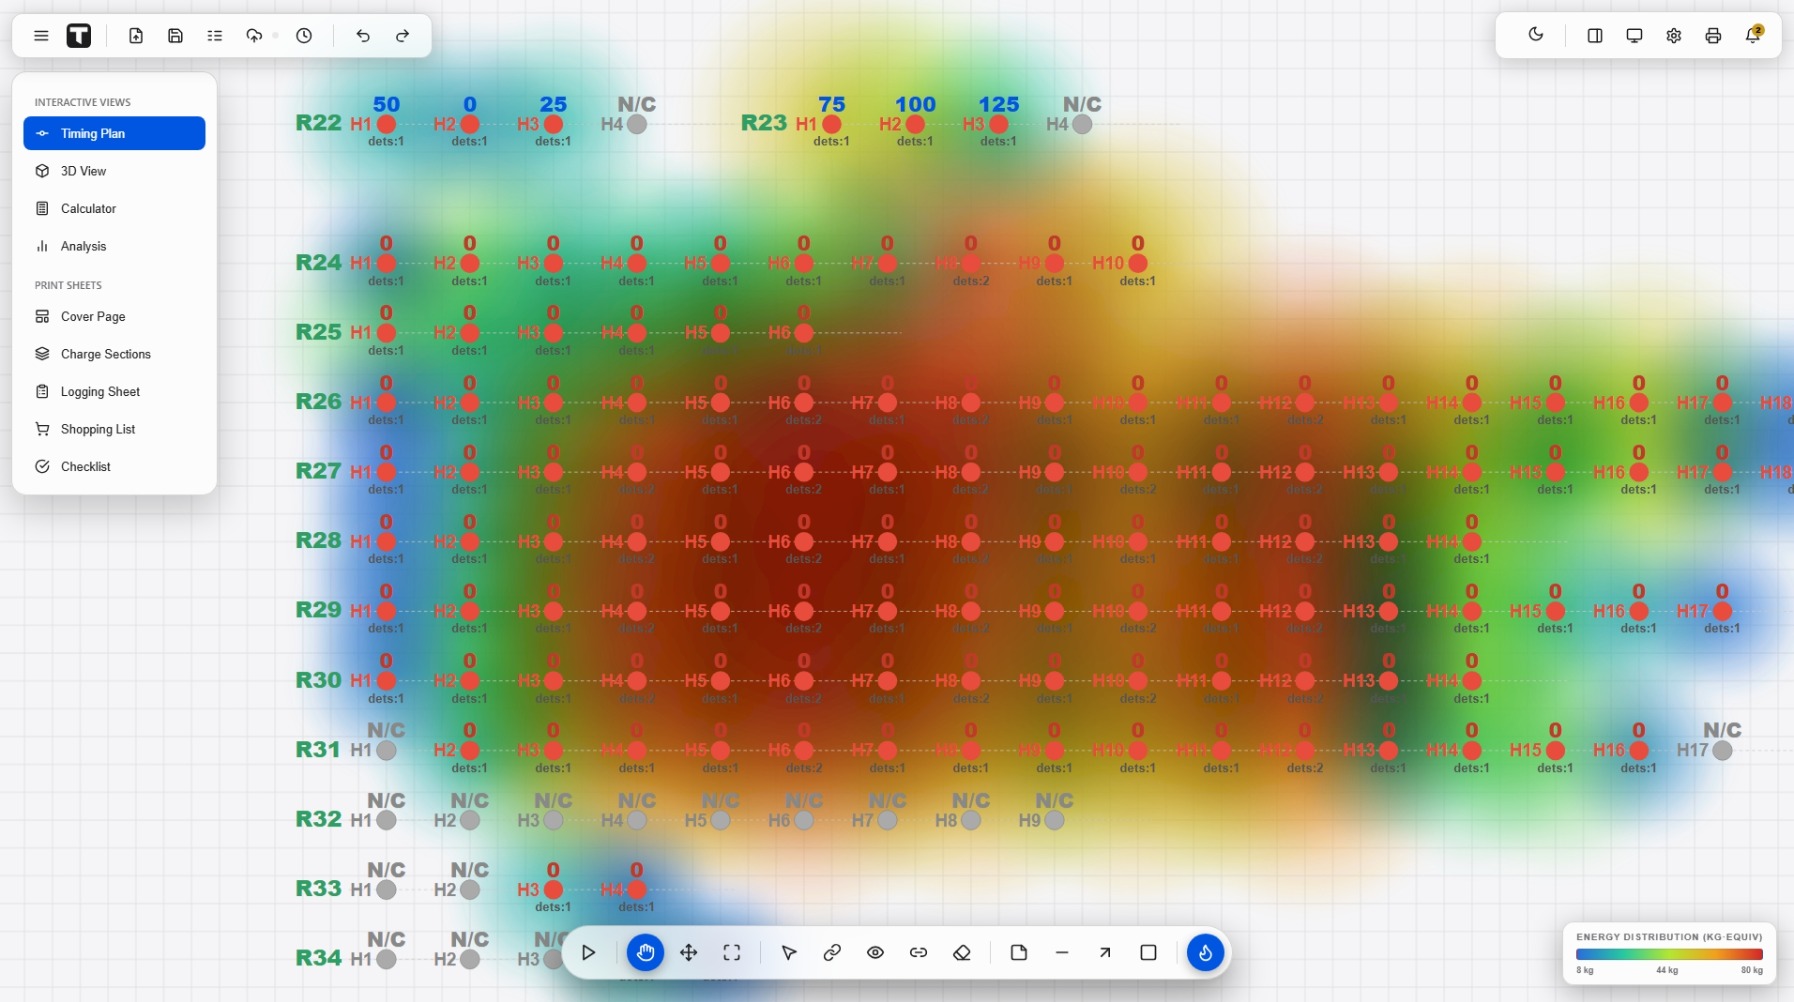Open the 3D View
The width and height of the screenshot is (1794, 1002).
coord(114,171)
